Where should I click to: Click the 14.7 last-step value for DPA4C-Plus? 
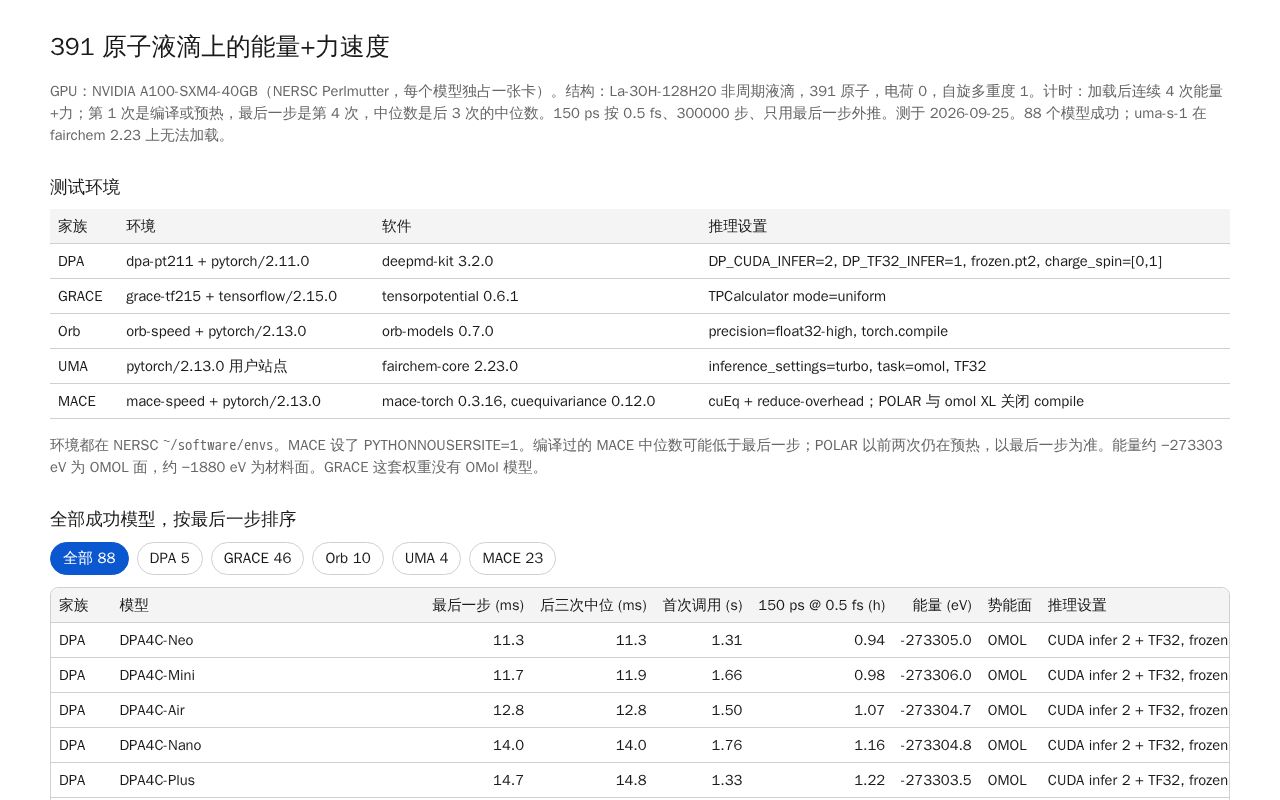(508, 780)
